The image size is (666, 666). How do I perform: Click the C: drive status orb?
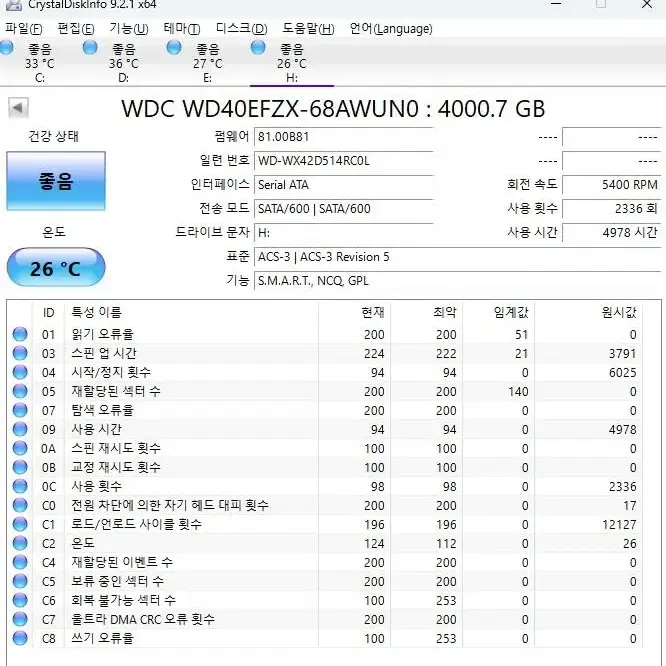click(6, 47)
